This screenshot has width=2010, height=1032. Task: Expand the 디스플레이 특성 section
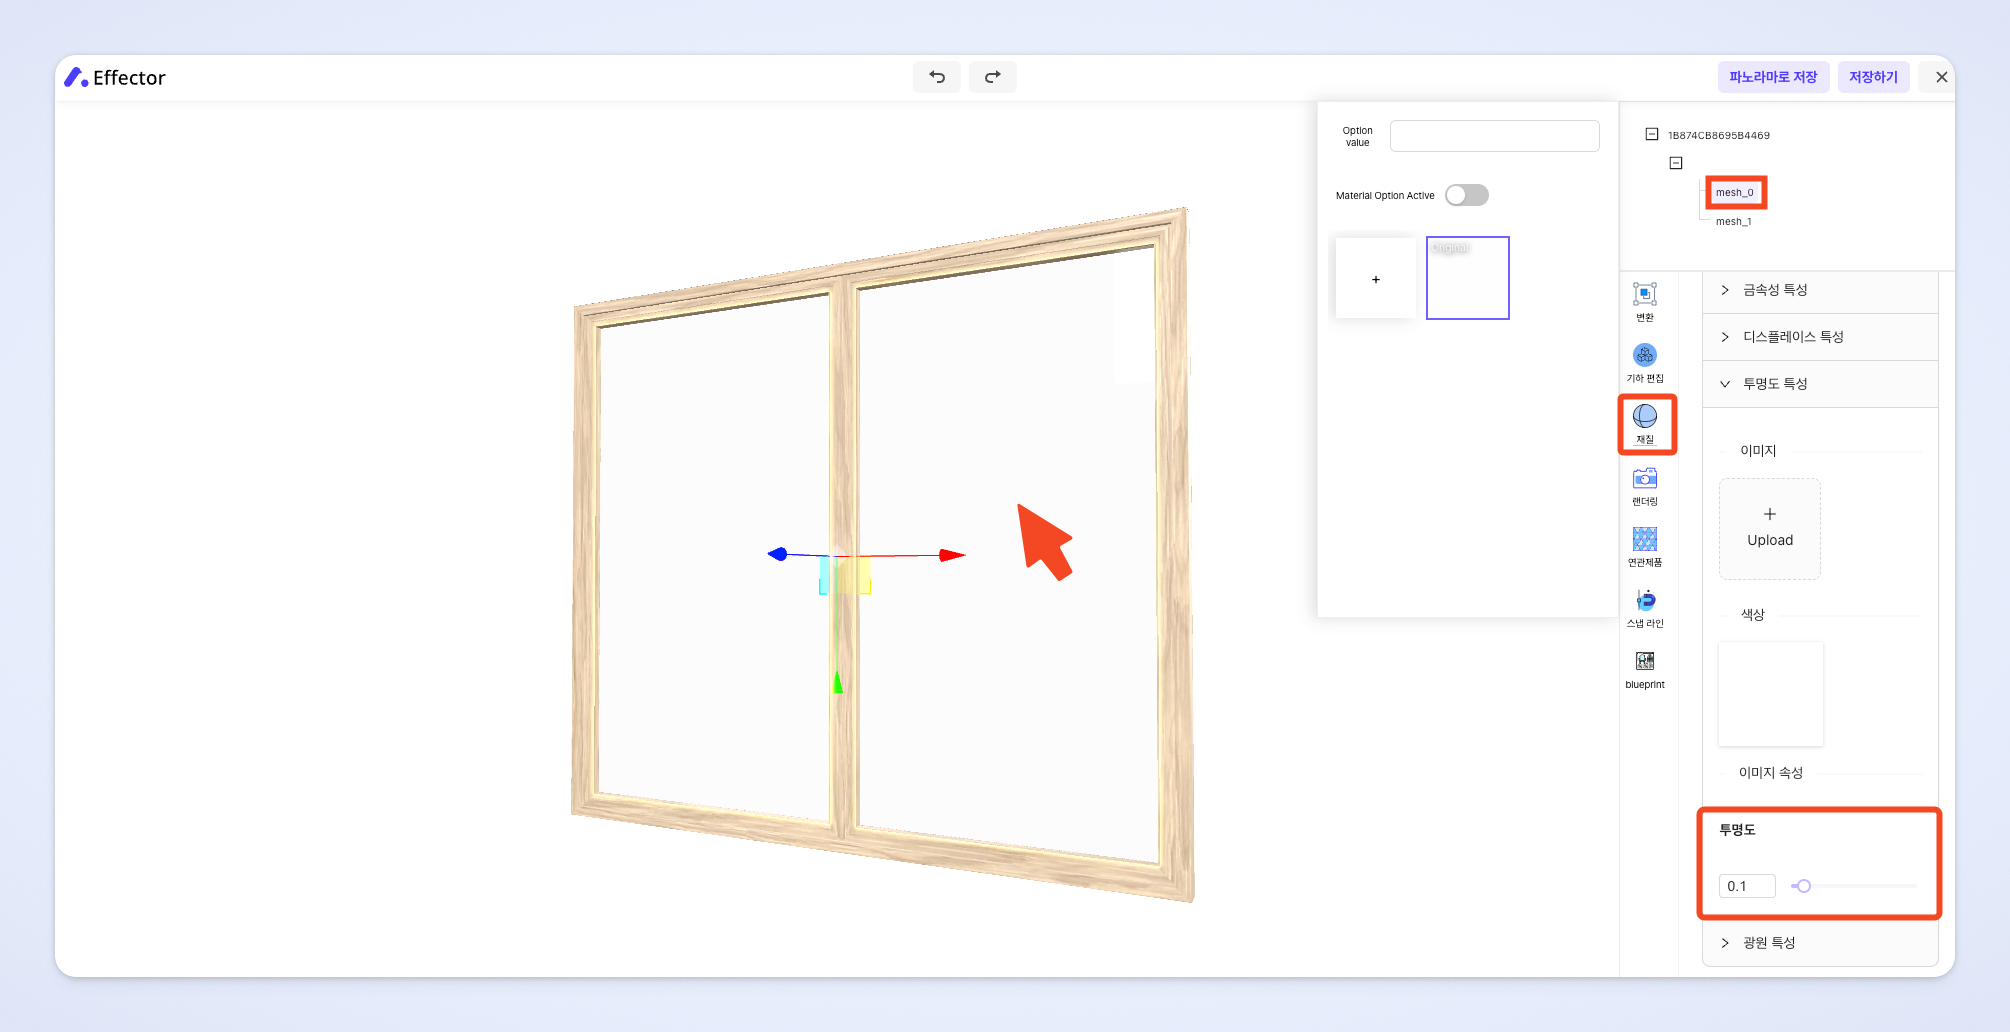pos(1820,337)
